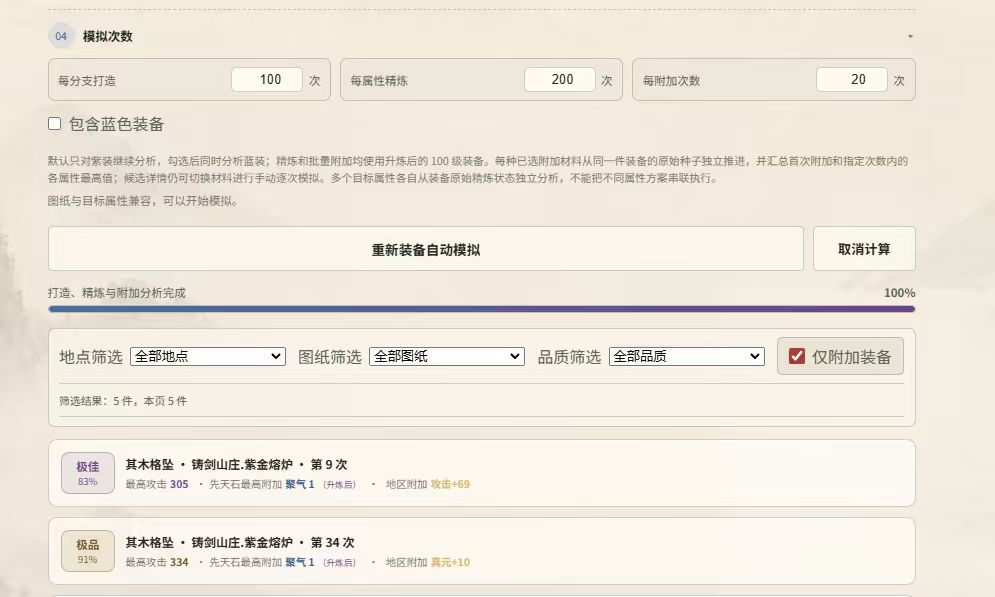Image resolution: width=995 pixels, height=597 pixels.
Task: Open the 其木格坠 第 9 次 result card
Action: tap(482, 473)
